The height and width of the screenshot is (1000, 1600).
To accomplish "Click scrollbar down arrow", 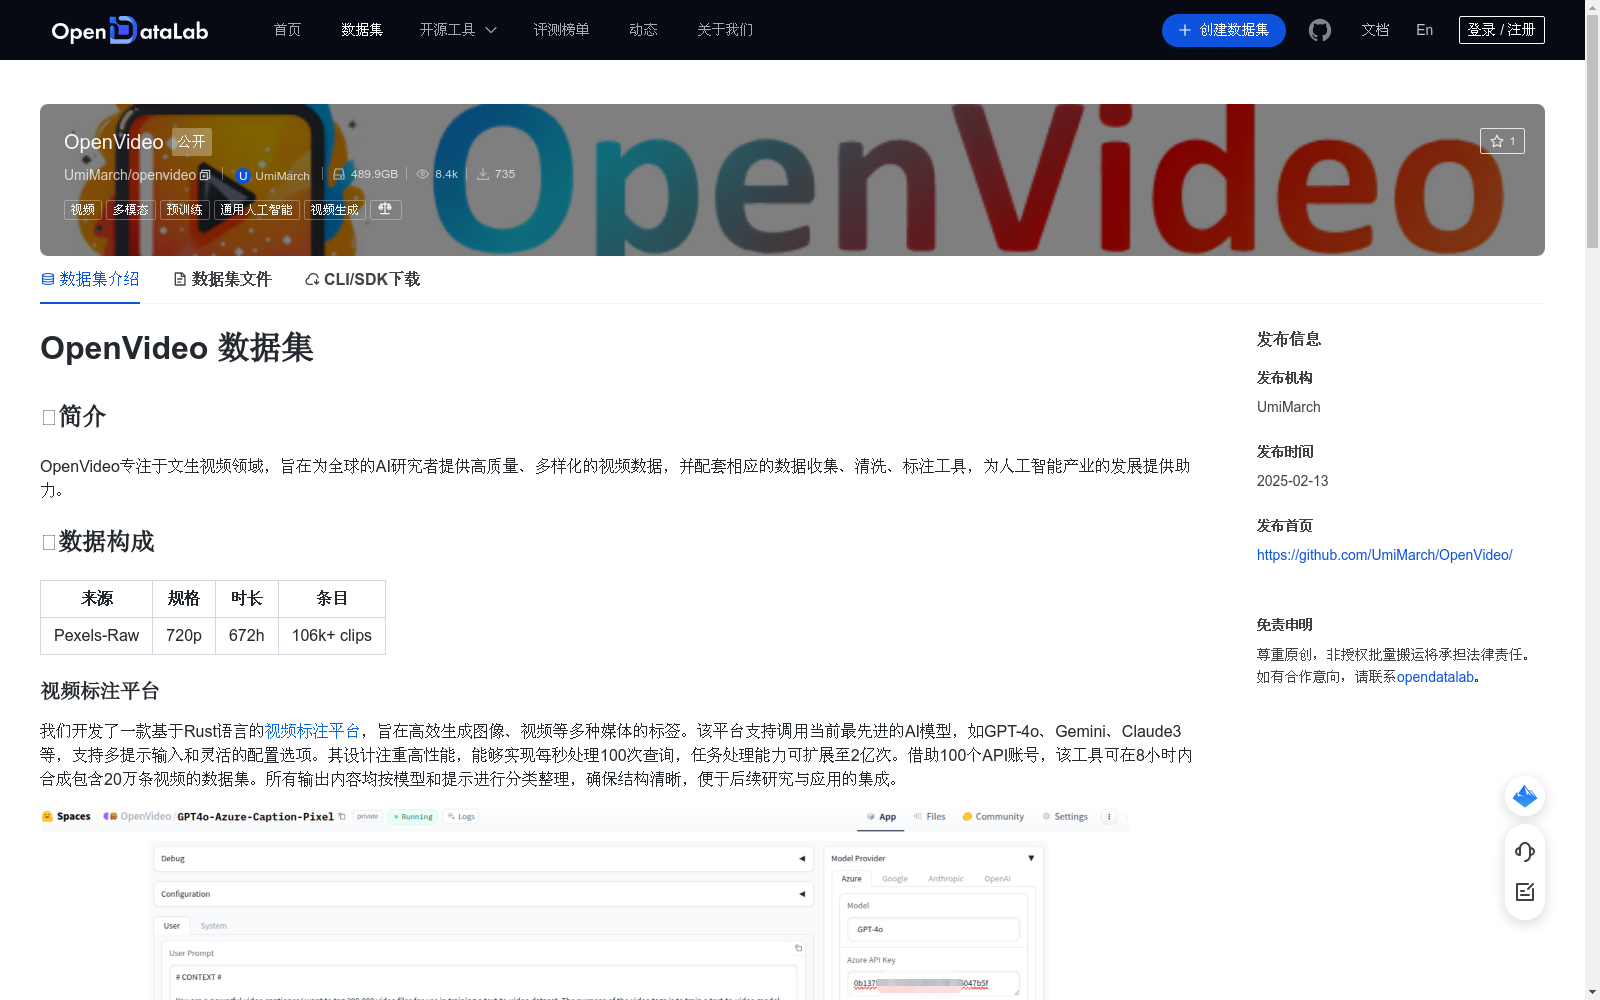I will (1592, 993).
